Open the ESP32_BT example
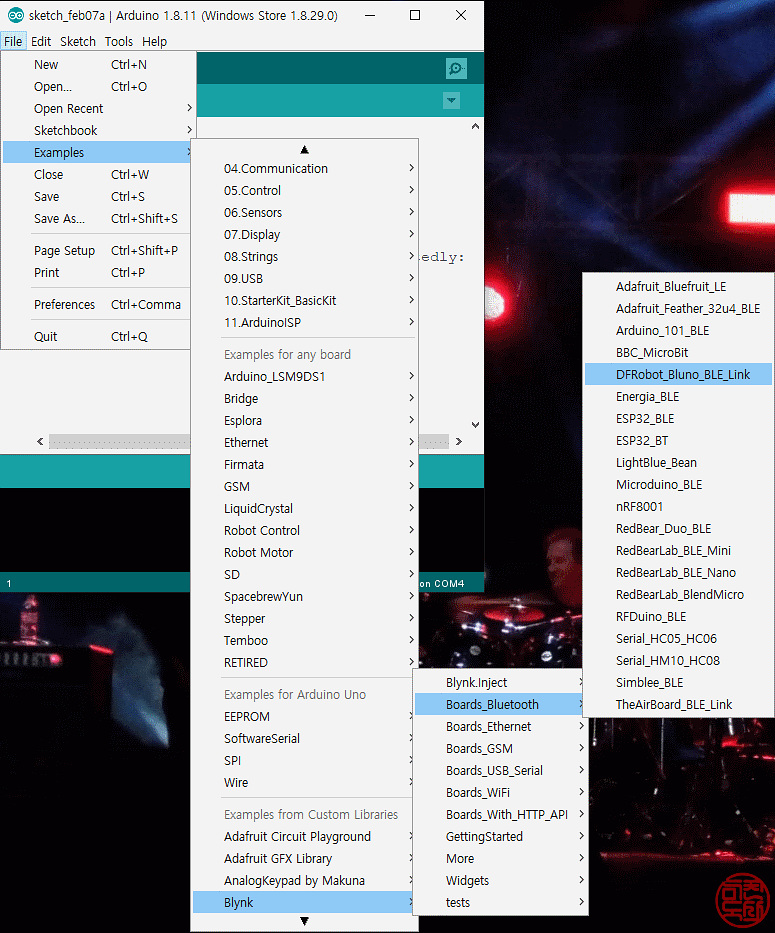 (x=678, y=441)
